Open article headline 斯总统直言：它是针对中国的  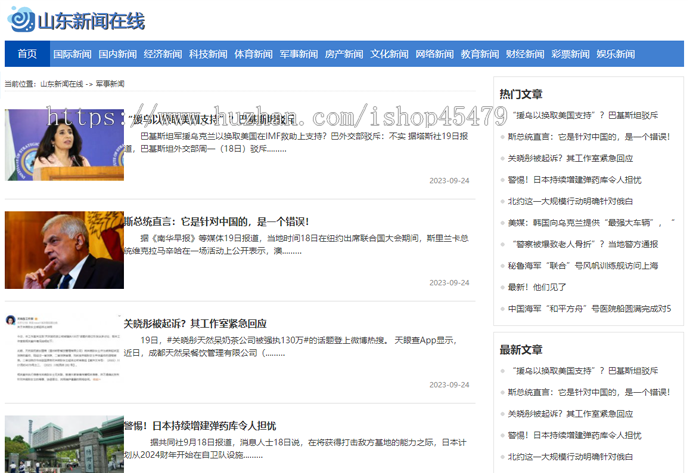pos(216,222)
